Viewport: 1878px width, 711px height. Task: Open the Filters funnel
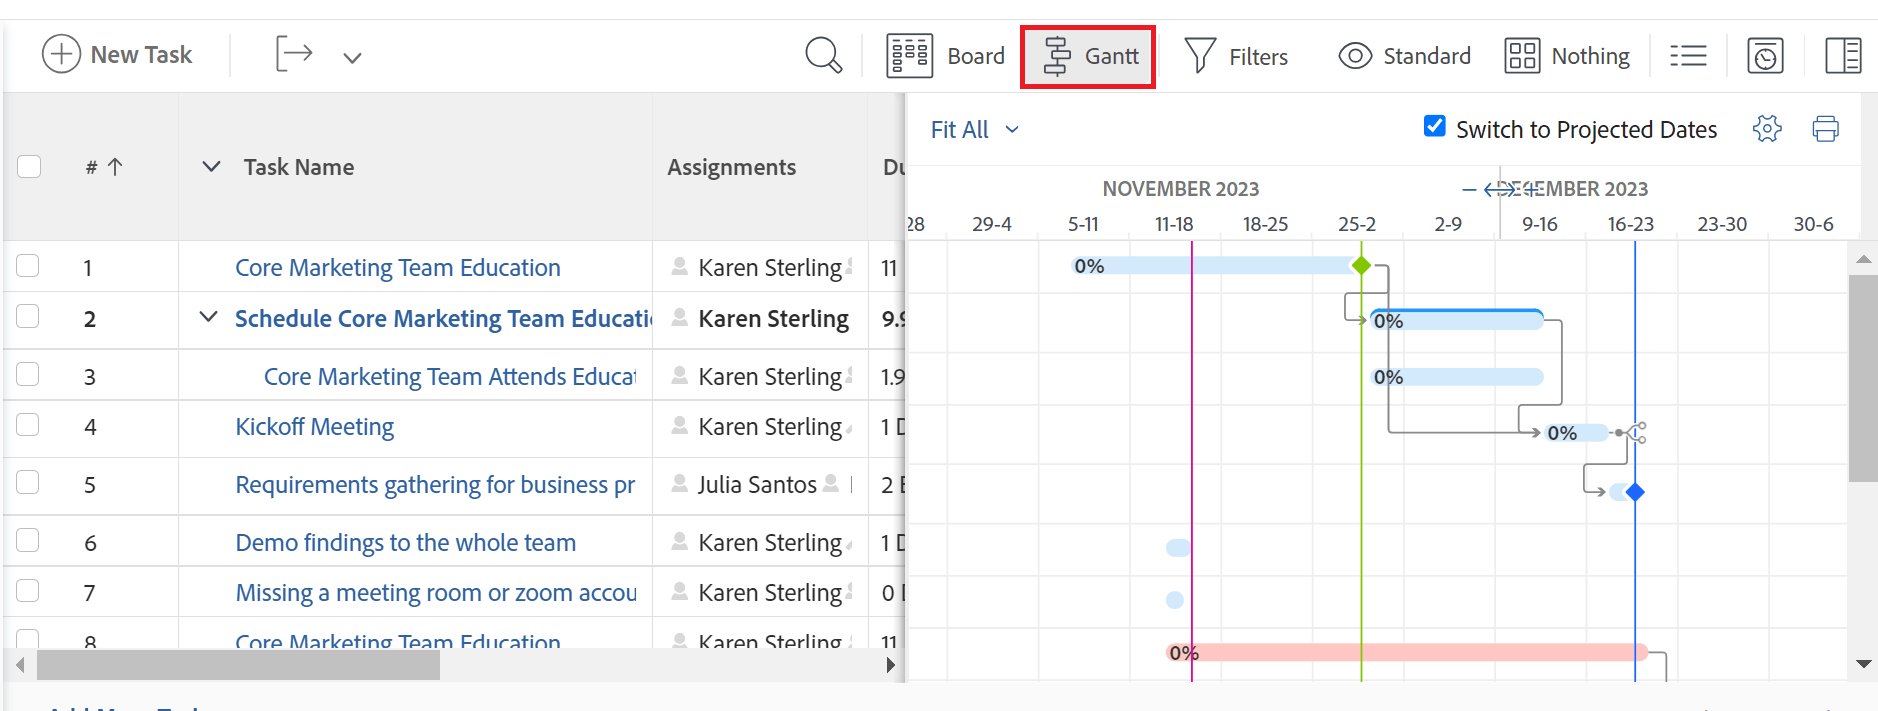coord(1236,56)
